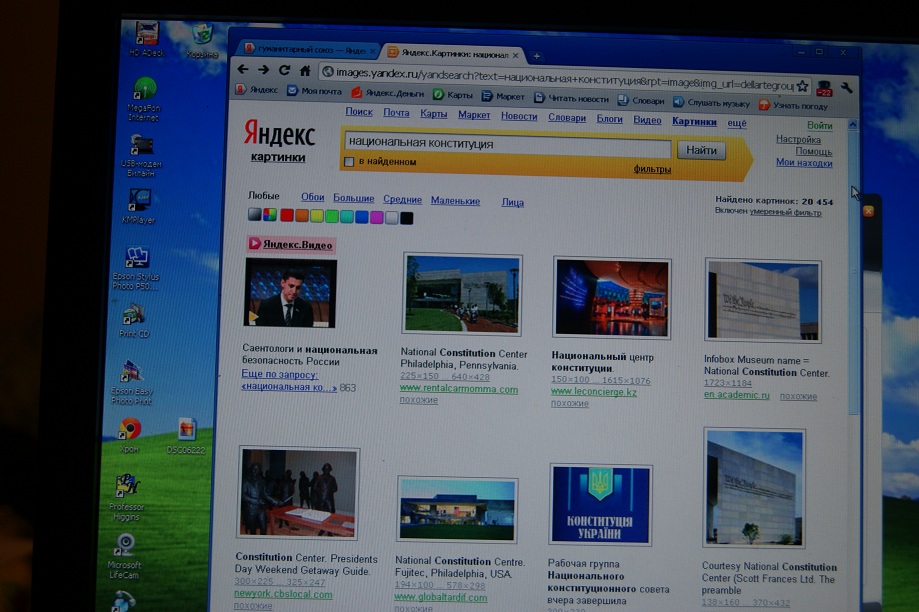This screenshot has height=612, width=919.
Task: Select the DSC06222 file on the desktop
Action: [186, 437]
